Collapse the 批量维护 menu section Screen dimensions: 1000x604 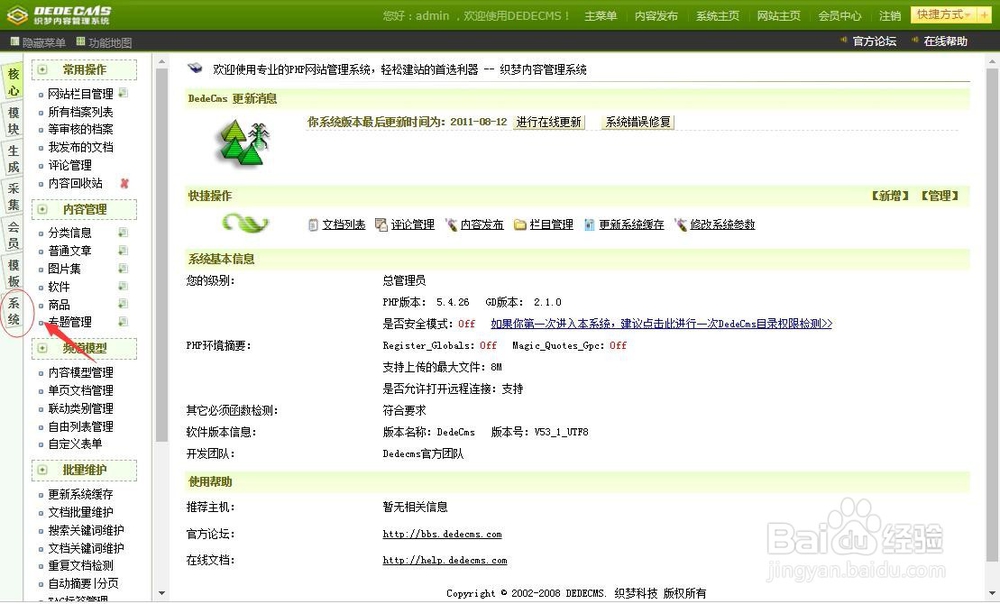[x=42, y=470]
